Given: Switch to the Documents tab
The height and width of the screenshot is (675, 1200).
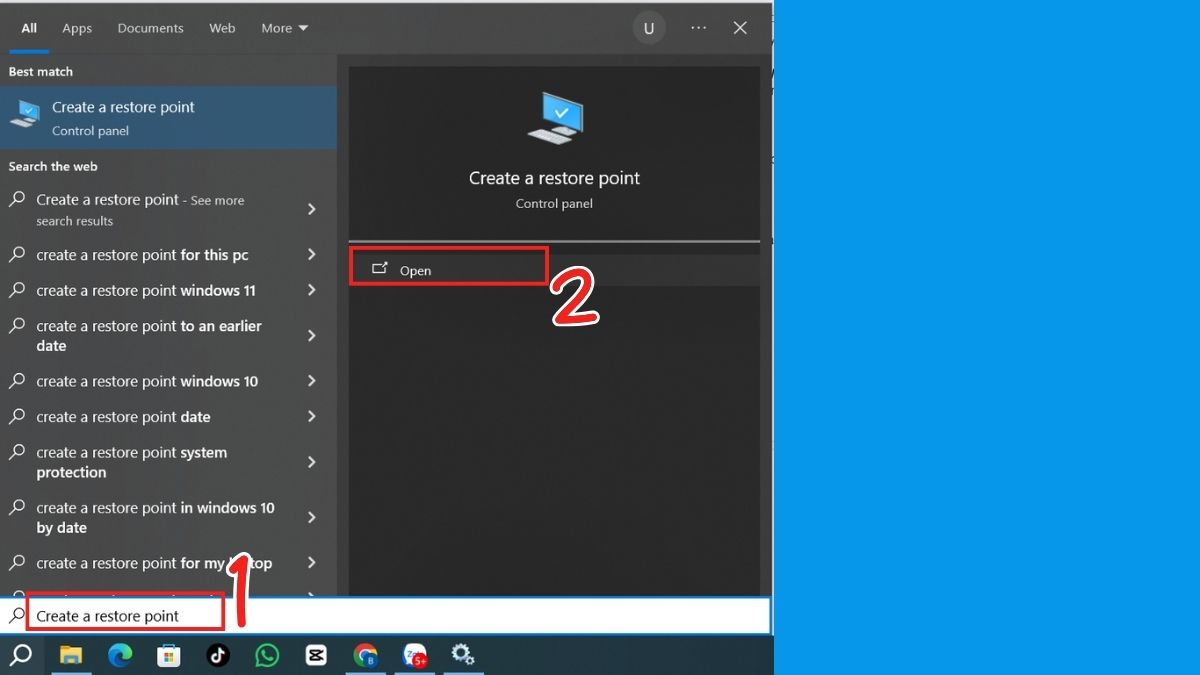Looking at the screenshot, I should pos(150,27).
